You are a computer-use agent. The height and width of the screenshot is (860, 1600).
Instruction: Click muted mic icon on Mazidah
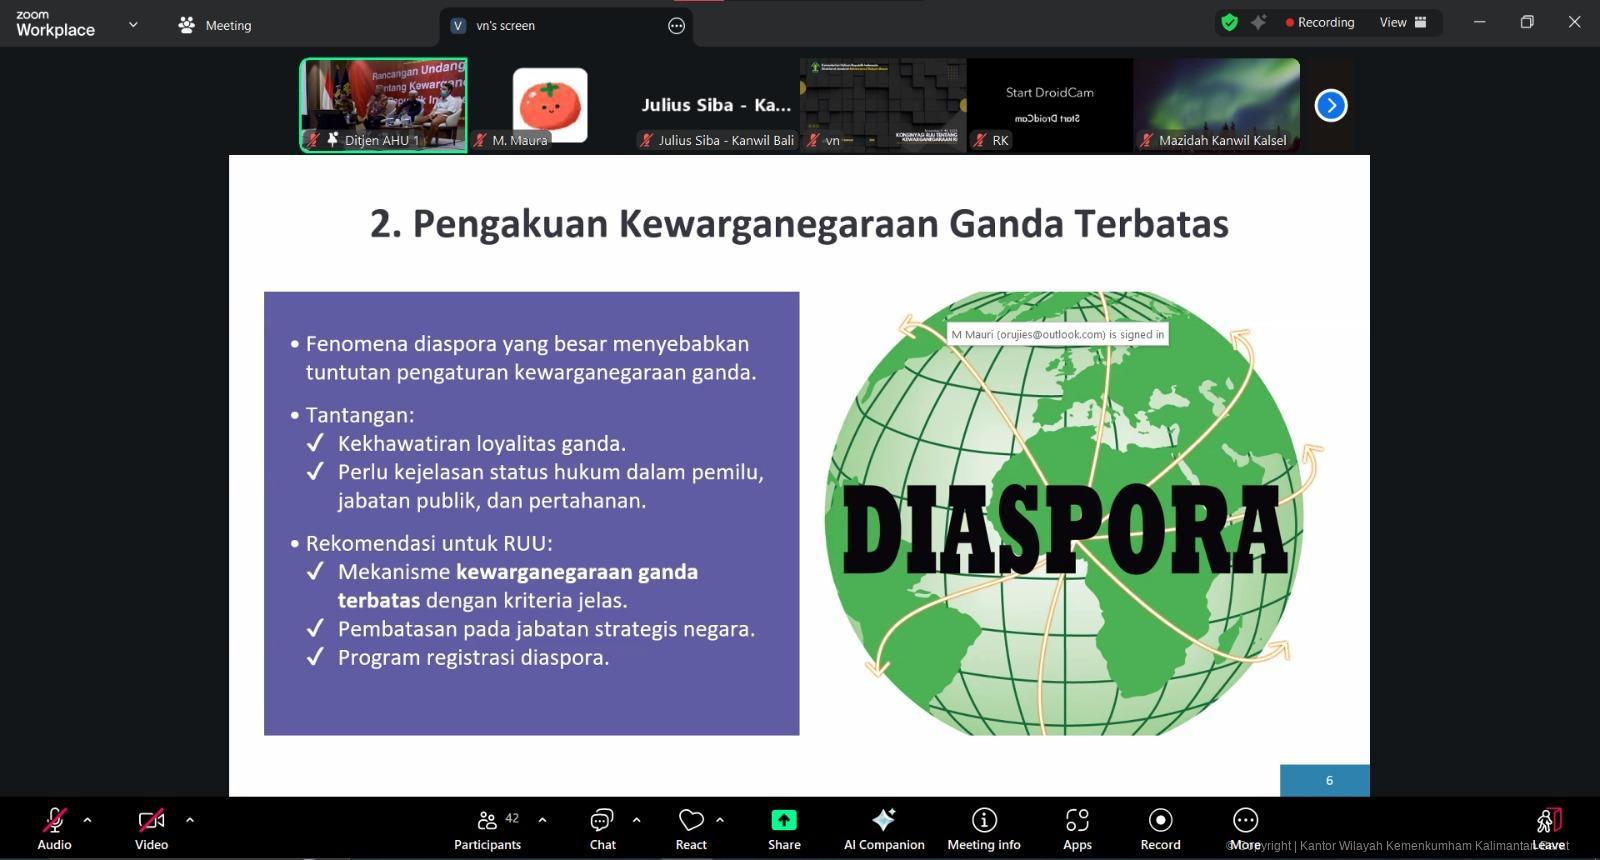(1147, 140)
